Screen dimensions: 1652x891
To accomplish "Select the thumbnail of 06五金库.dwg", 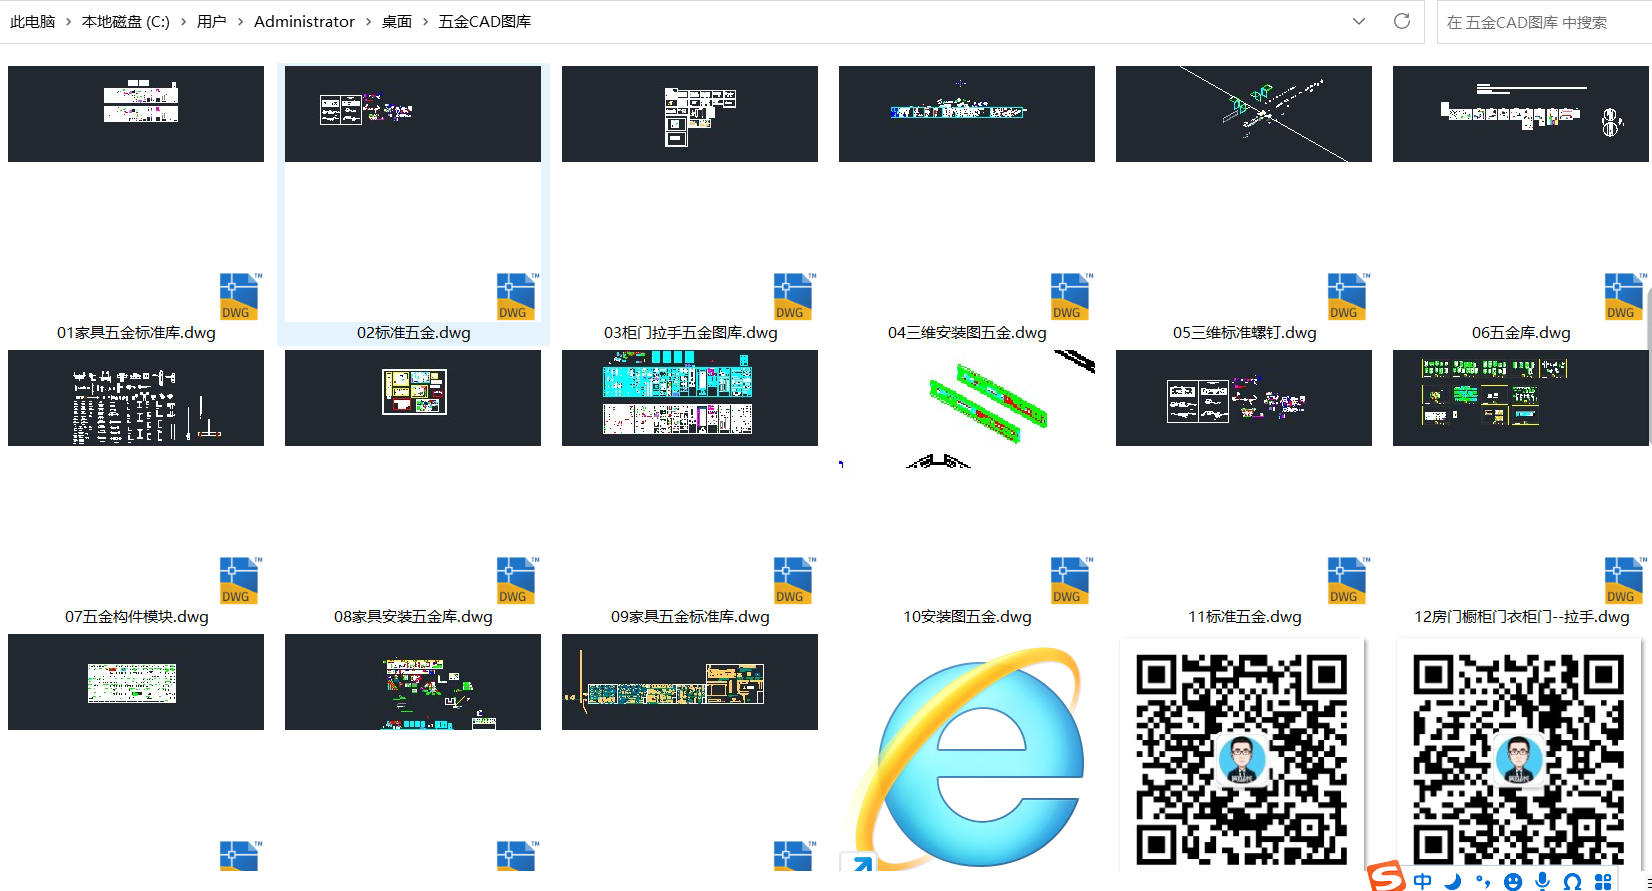I will click(1521, 114).
